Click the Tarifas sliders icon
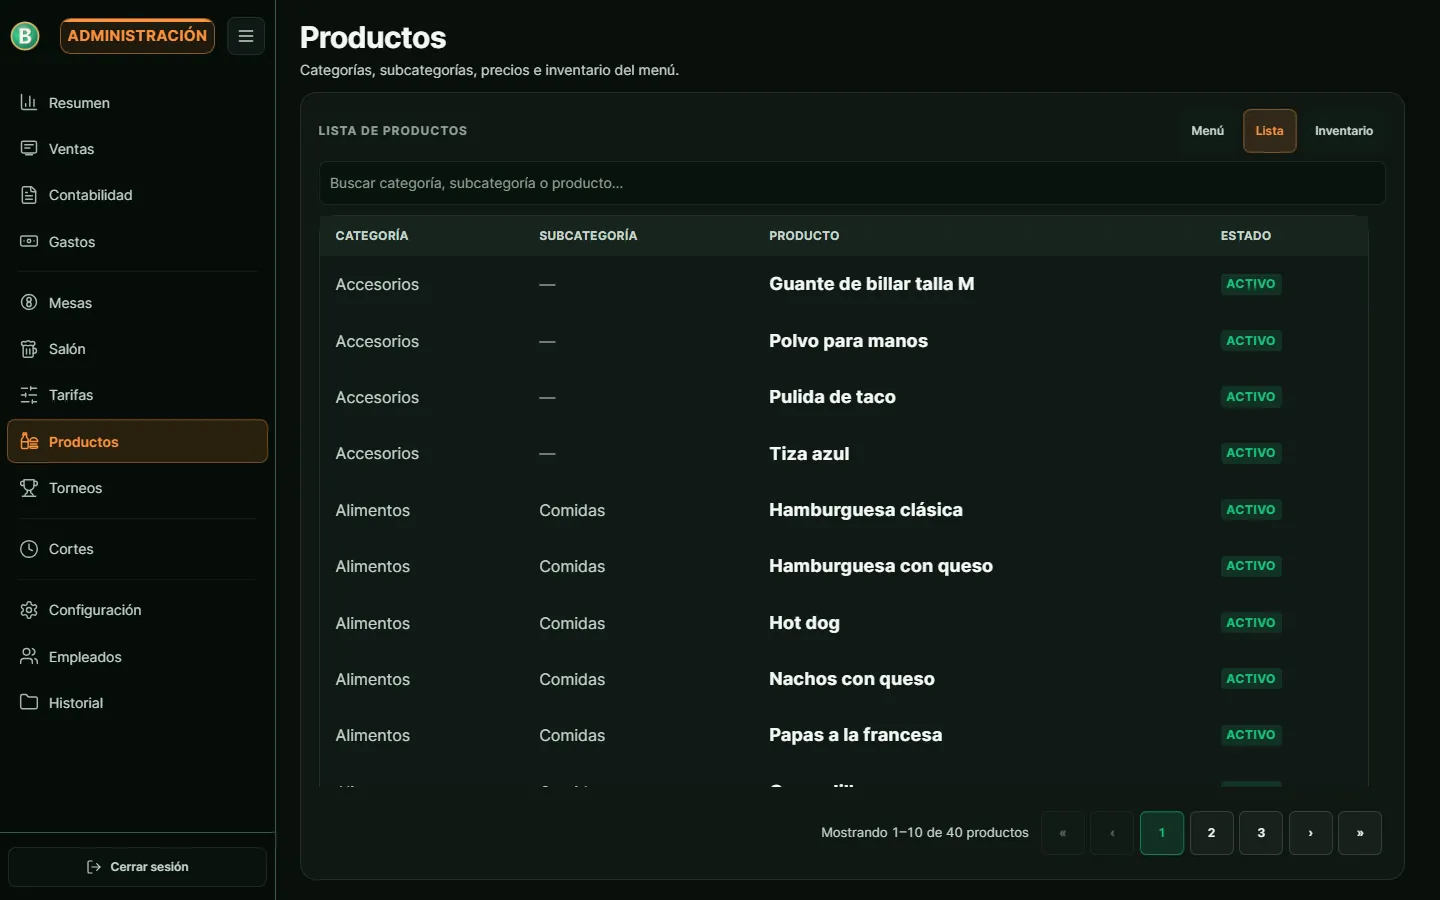This screenshot has height=900, width=1440. pos(29,395)
